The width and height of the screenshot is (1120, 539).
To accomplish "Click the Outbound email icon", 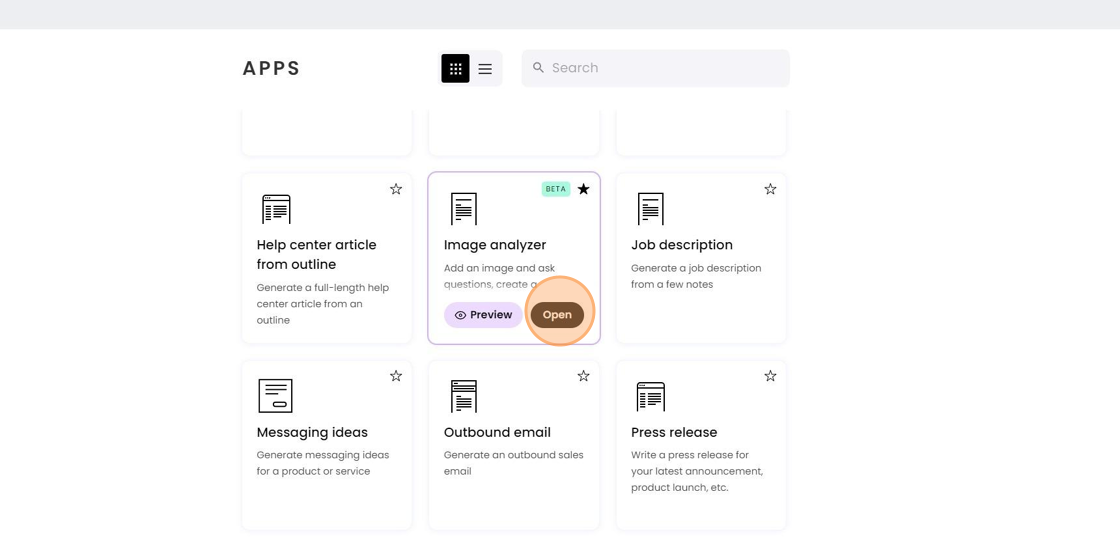I will (464, 396).
